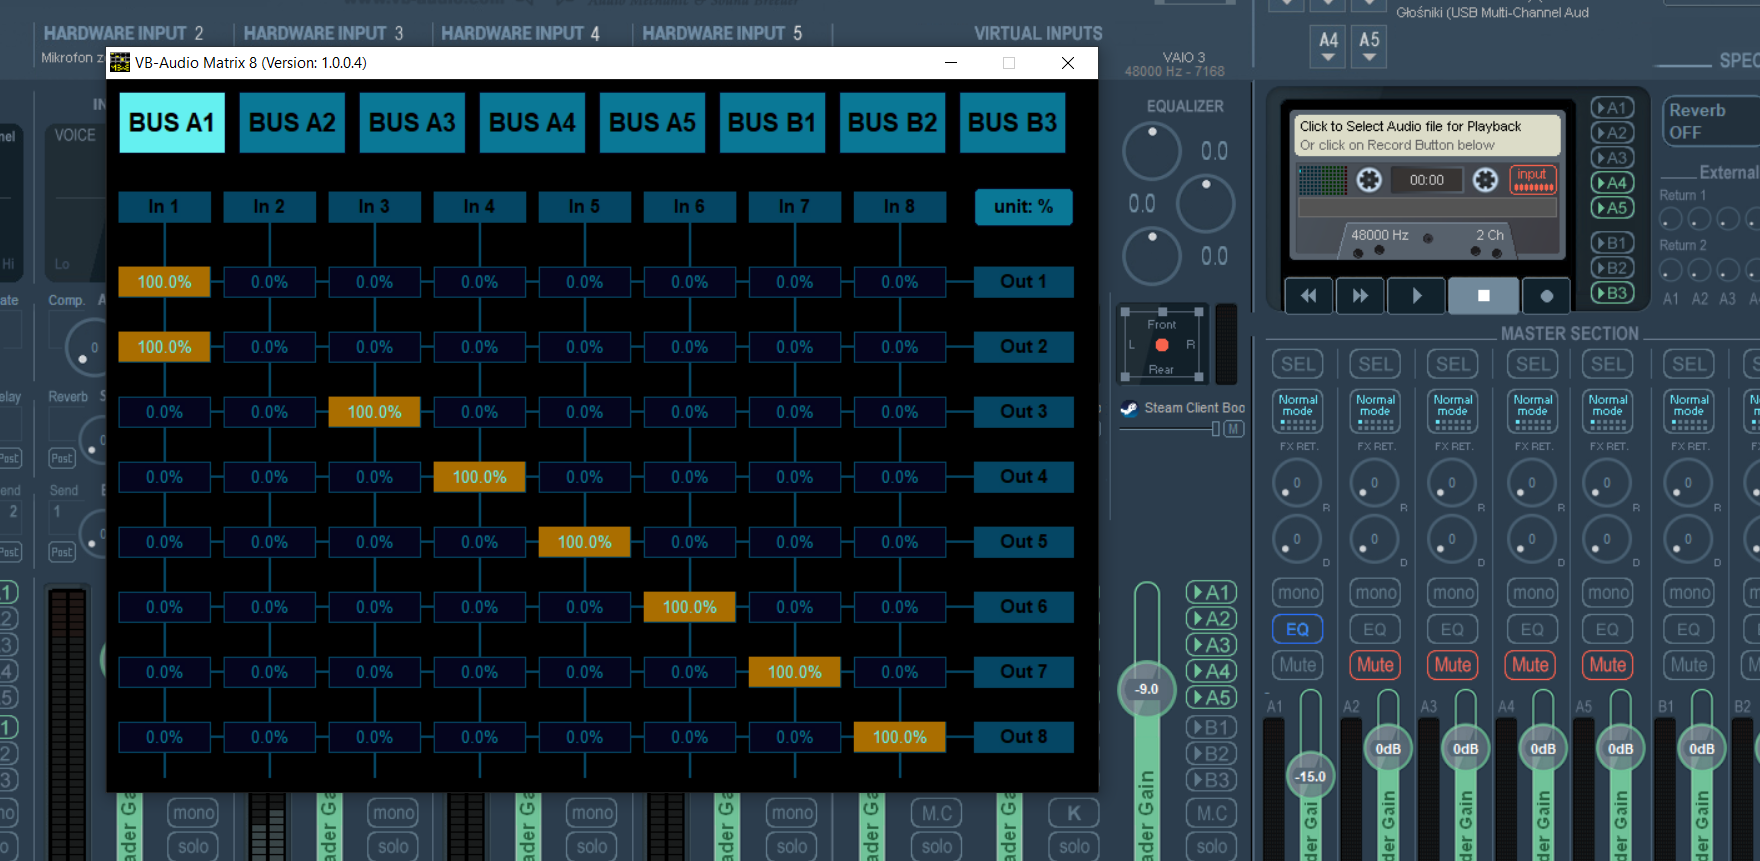Start playback with the recorder play button
The width and height of the screenshot is (1760, 861).
click(1417, 296)
